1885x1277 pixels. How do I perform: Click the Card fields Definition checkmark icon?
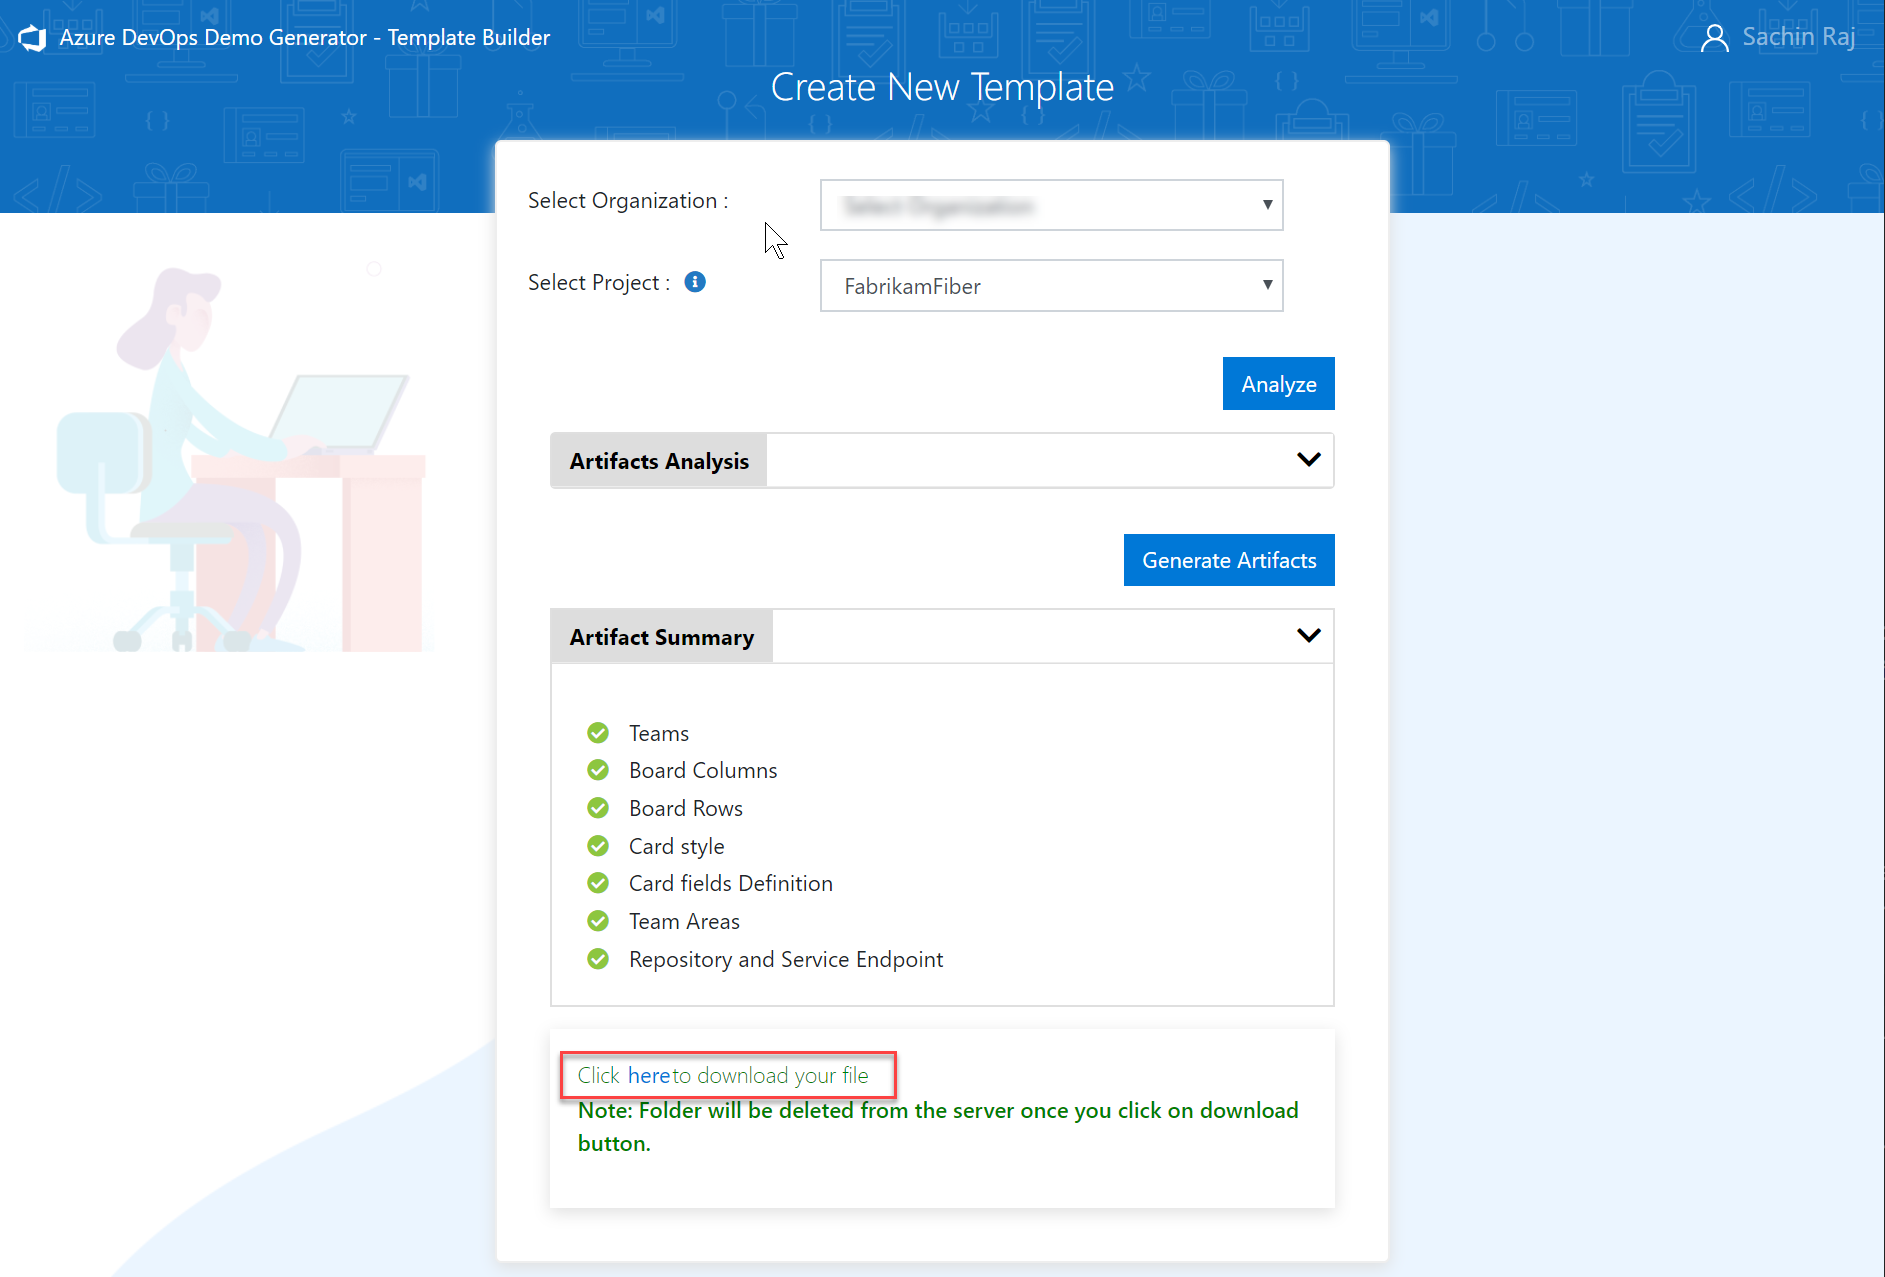[598, 883]
